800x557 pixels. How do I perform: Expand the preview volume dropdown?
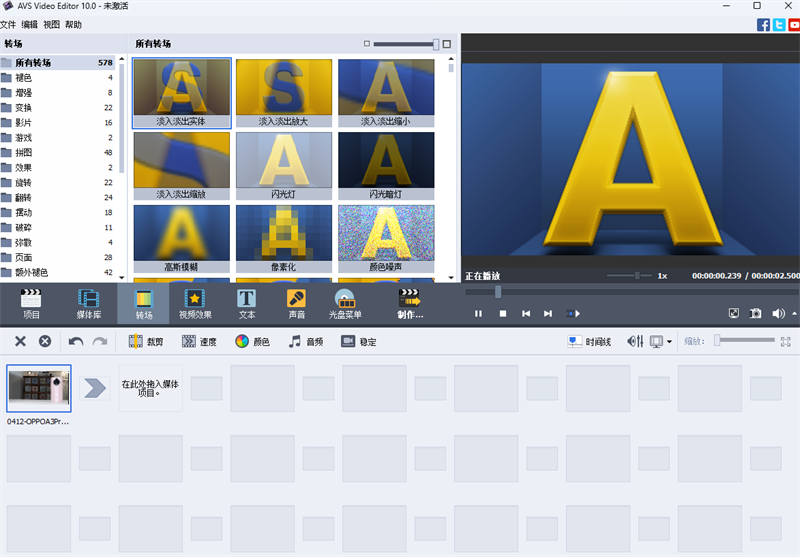[794, 314]
